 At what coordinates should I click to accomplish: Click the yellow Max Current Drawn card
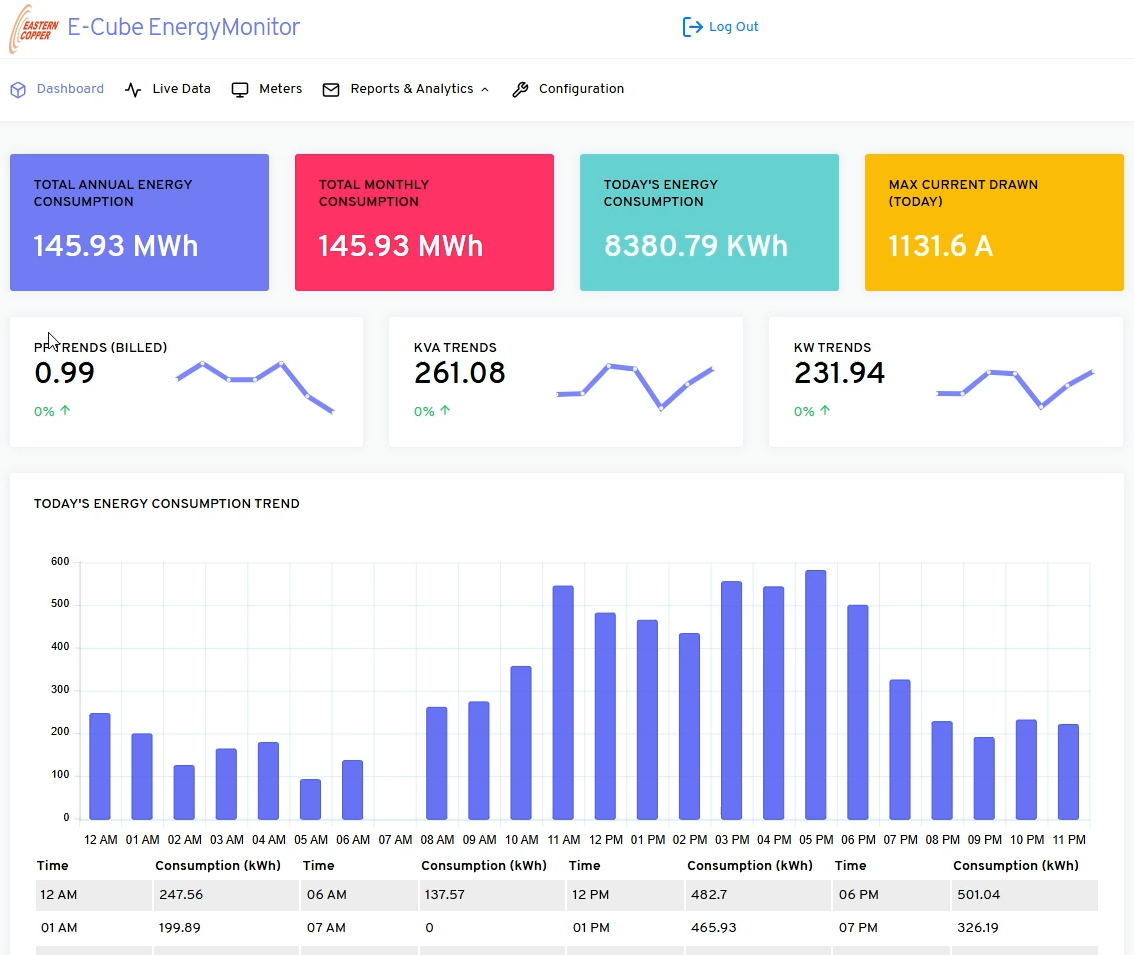pos(994,222)
